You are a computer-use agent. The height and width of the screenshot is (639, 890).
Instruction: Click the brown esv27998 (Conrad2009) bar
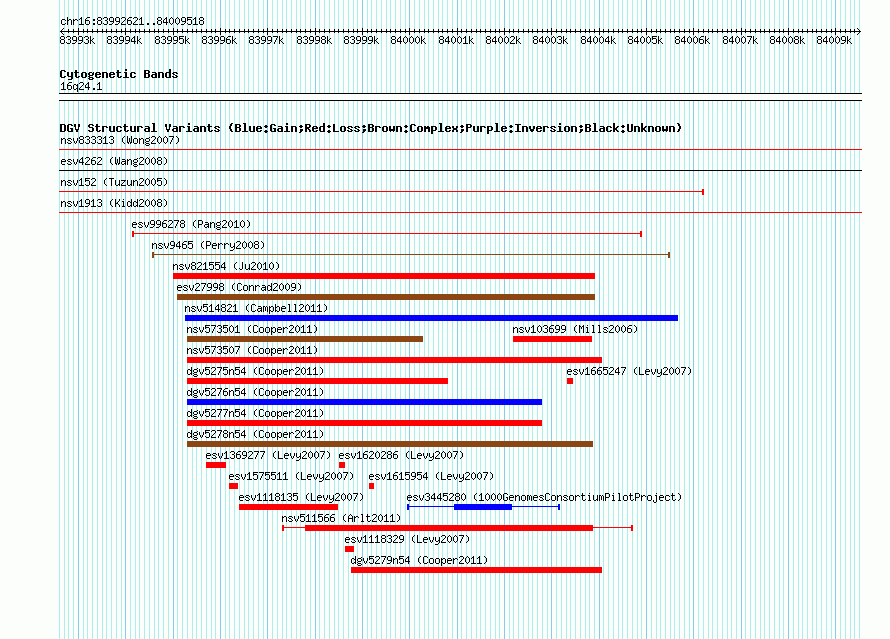click(386, 297)
